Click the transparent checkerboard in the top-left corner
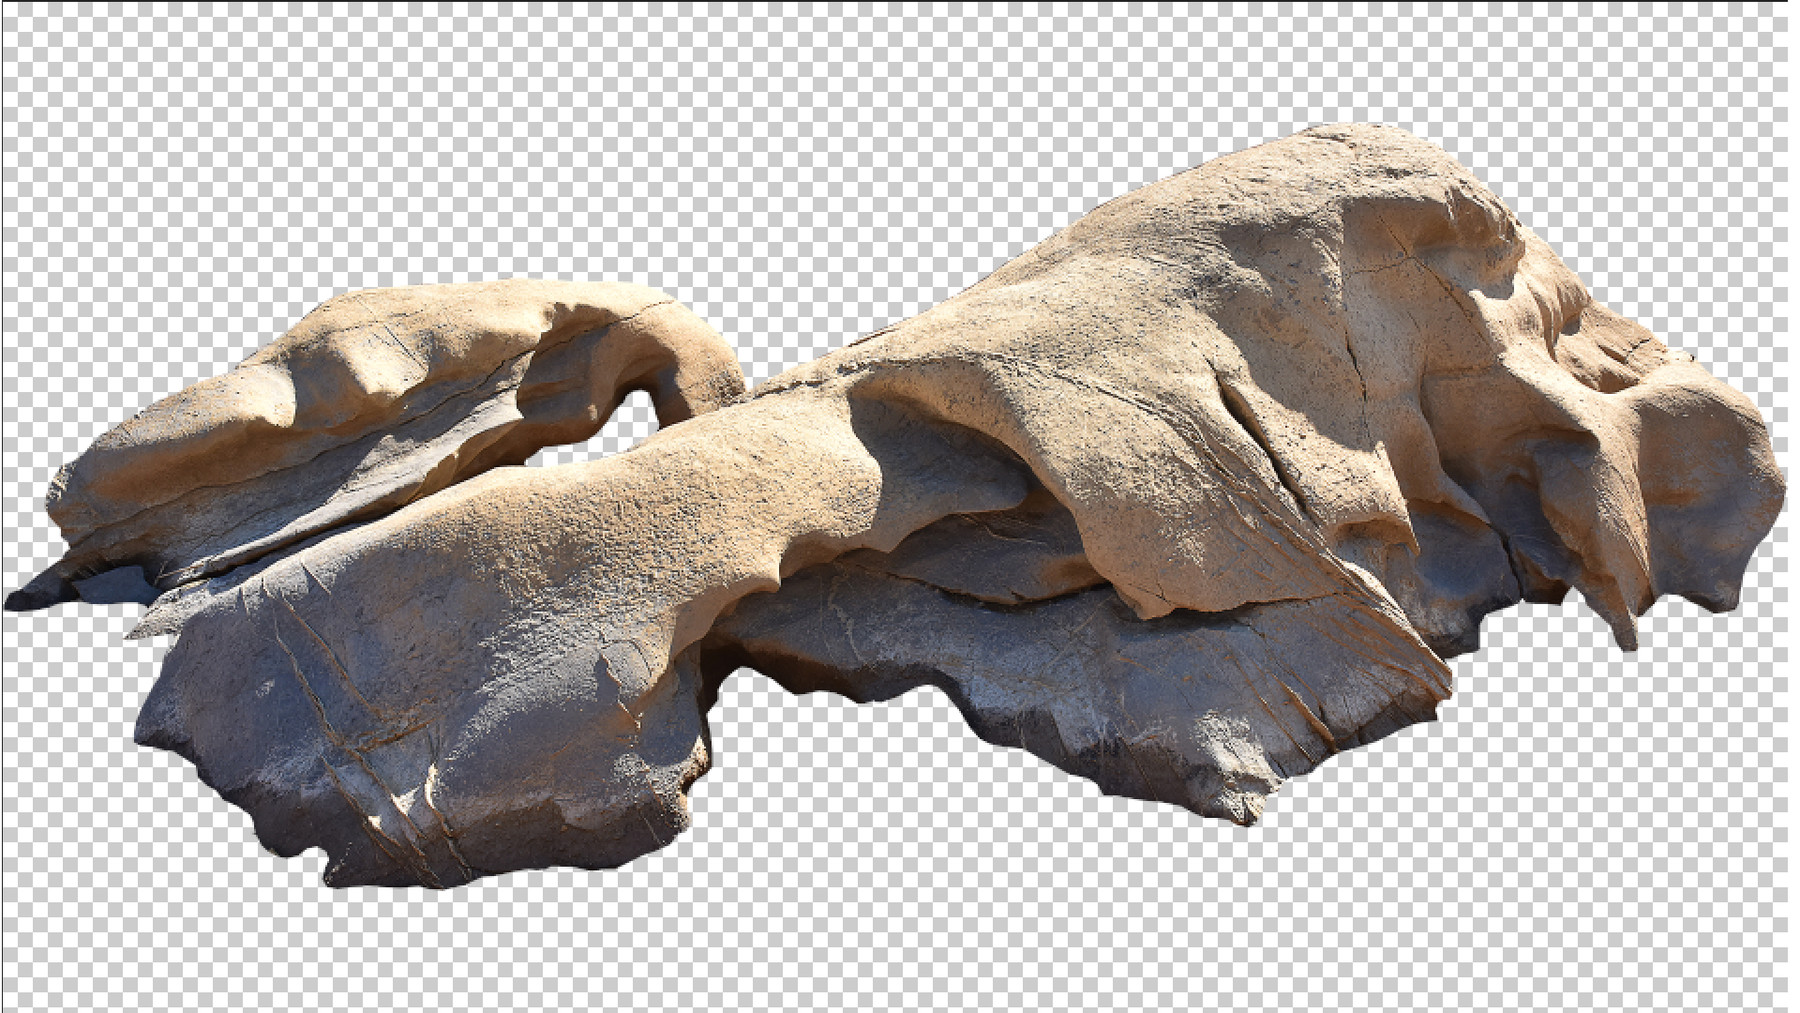The height and width of the screenshot is (1013, 1800). pos(60,50)
